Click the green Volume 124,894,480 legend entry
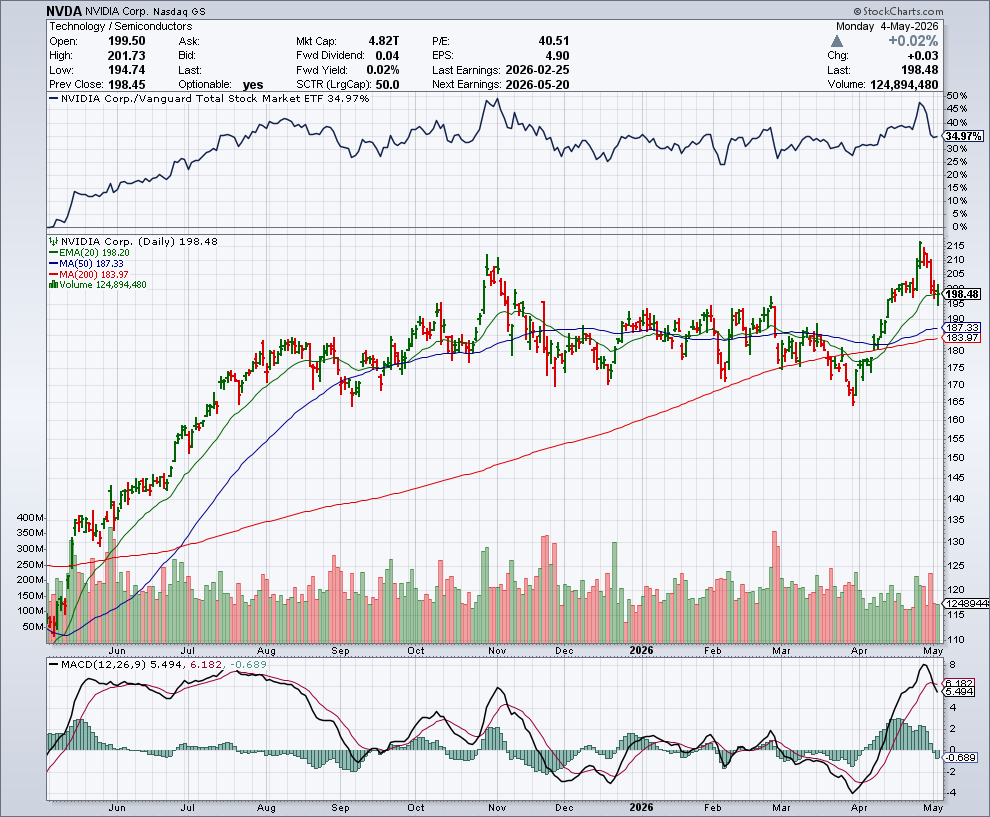The width and height of the screenshot is (990, 817). pos(98,285)
